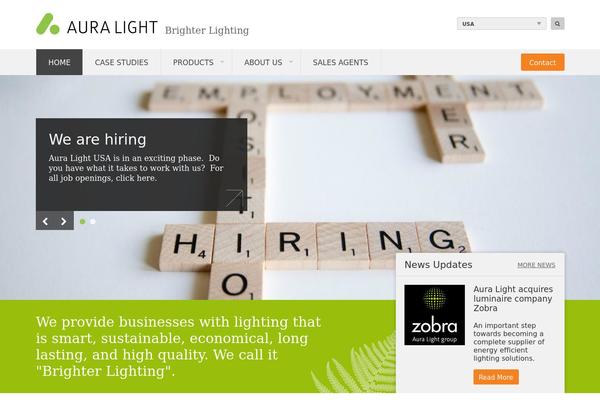Open the Home navigation tab
Image resolution: width=600 pixels, height=400 pixels.
pyautogui.click(x=59, y=62)
